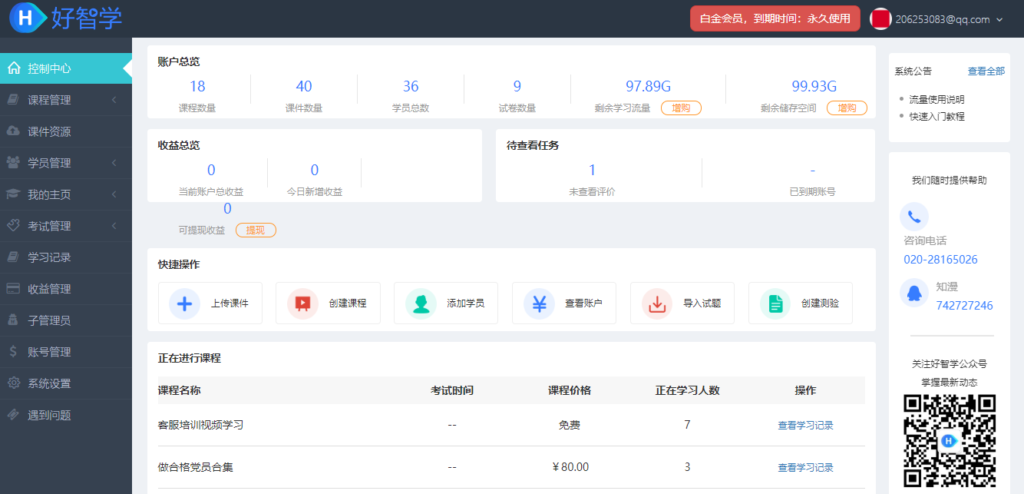Click the yen icon for 查看账户
This screenshot has width=1024, height=494.
click(x=539, y=303)
